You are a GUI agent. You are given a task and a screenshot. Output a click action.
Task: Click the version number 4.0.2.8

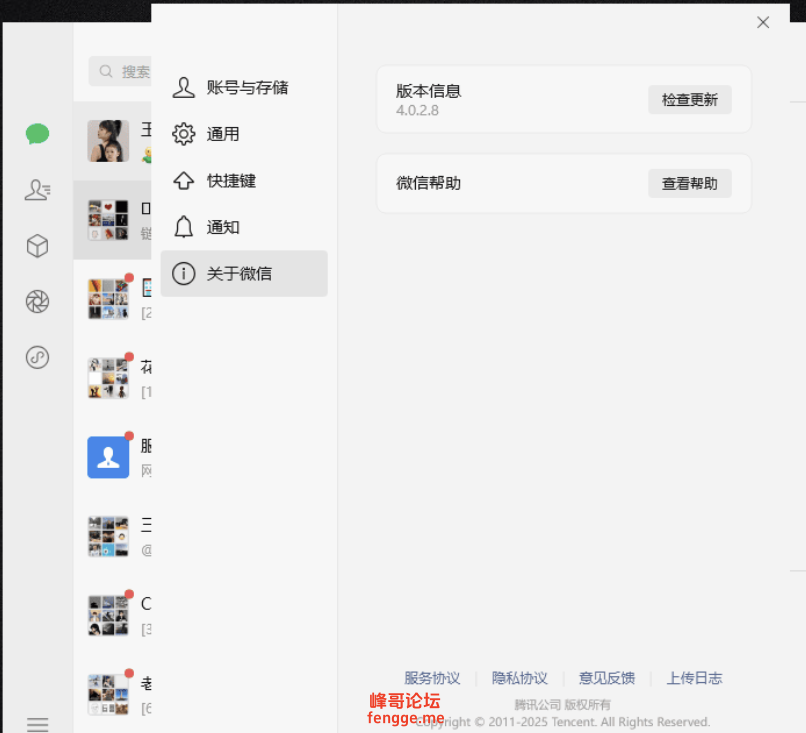click(x=417, y=111)
